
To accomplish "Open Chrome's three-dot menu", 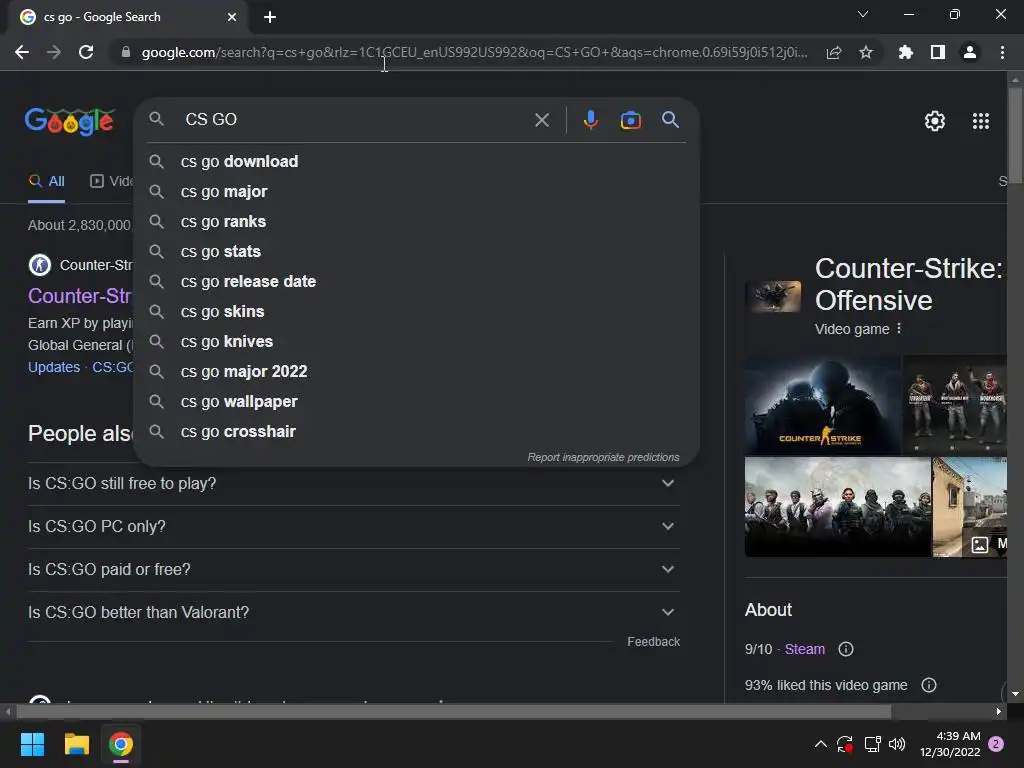I will [1002, 52].
